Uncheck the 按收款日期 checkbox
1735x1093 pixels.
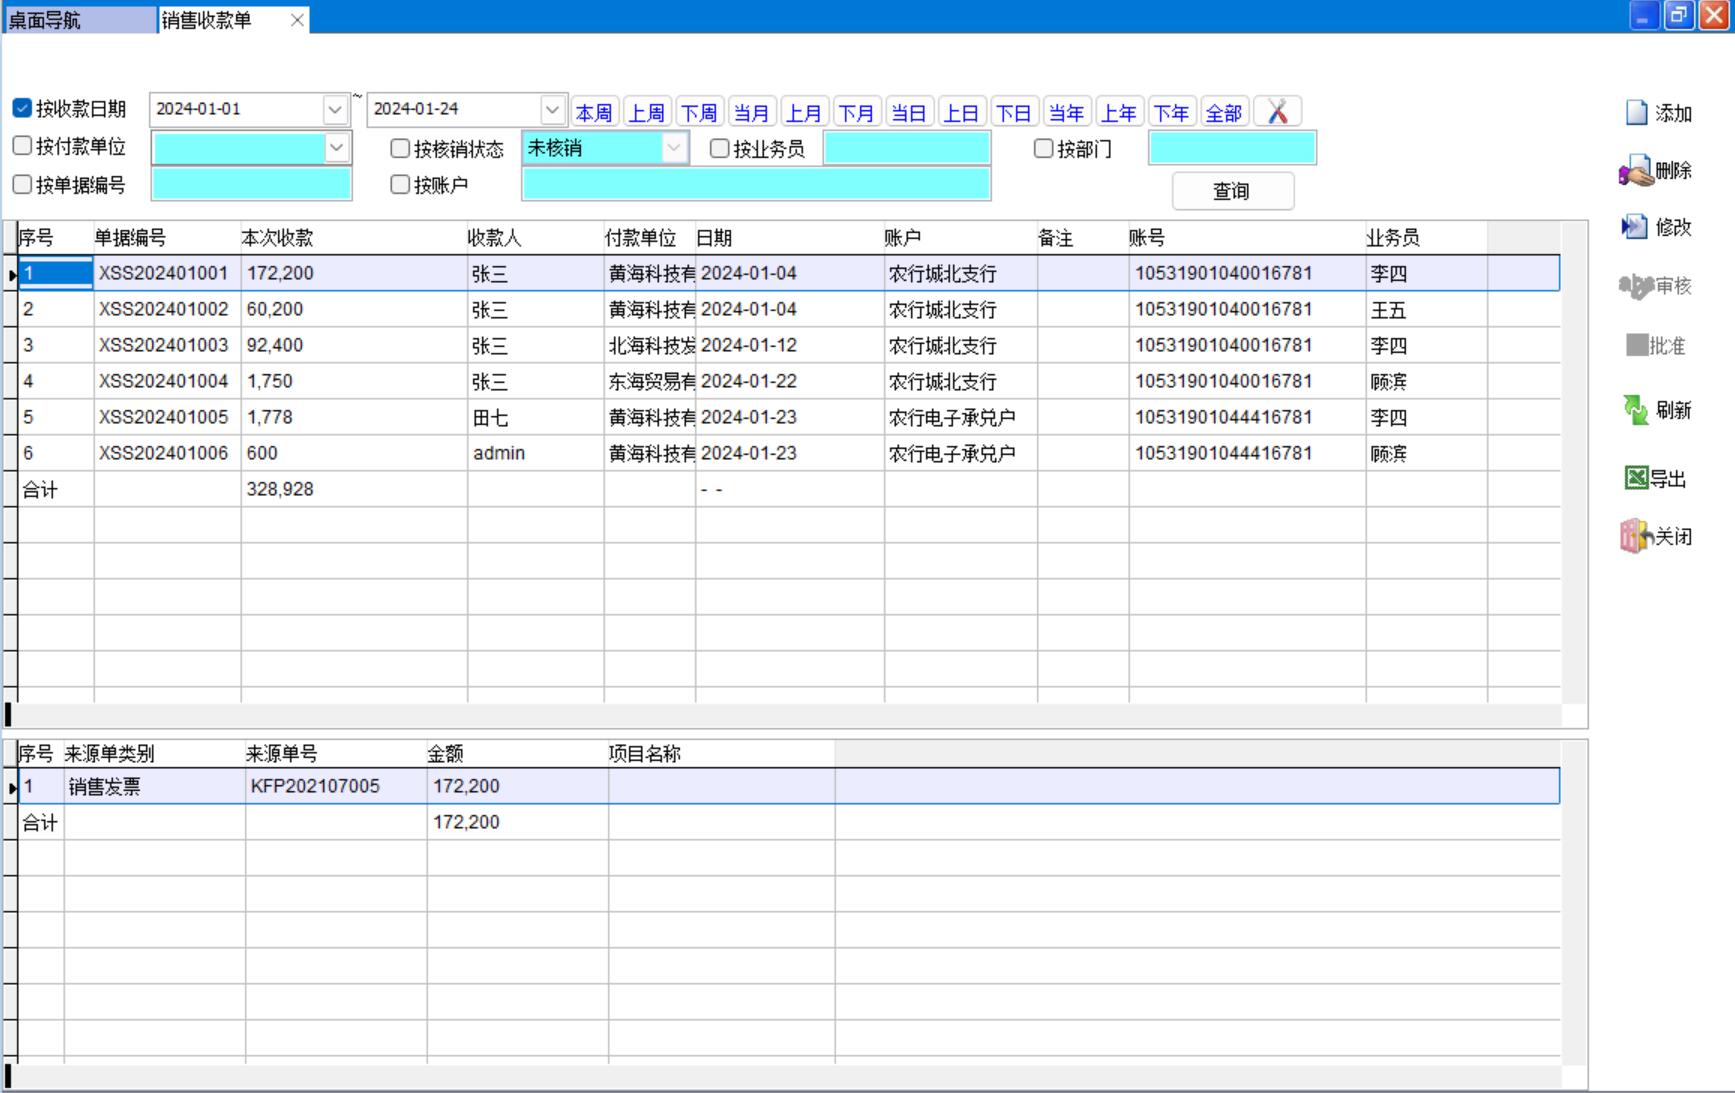point(22,108)
